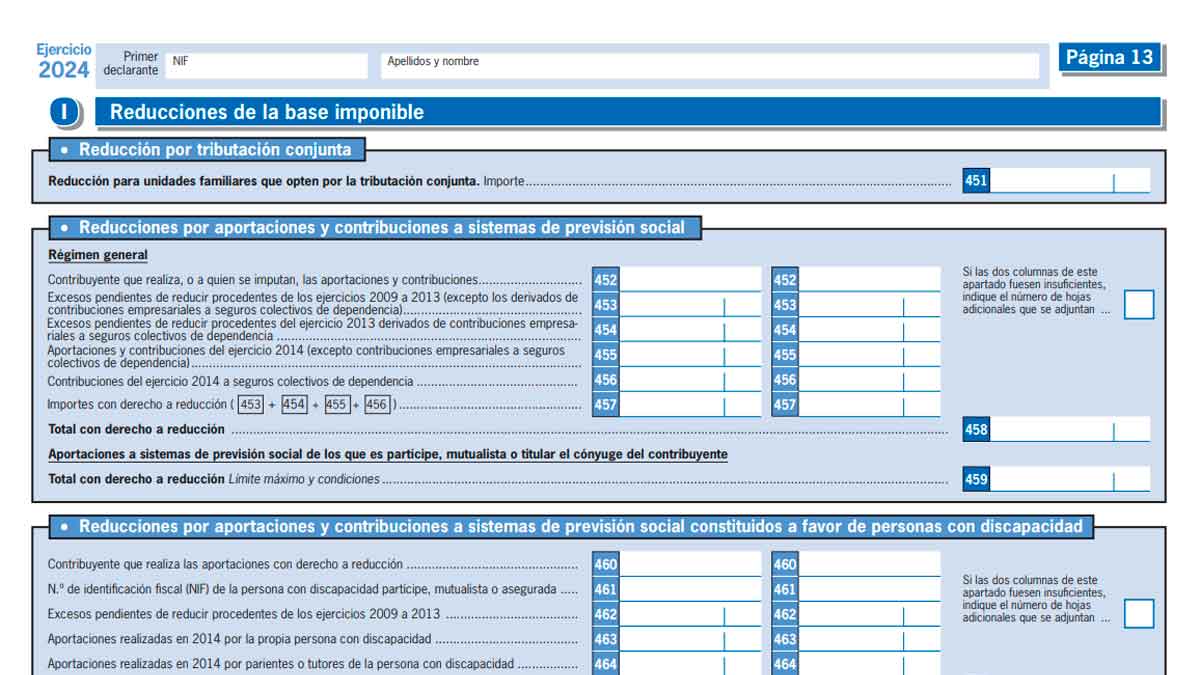Click box 463 field in second column
Viewport: 1200px width, 675px height.
[x=870, y=639]
